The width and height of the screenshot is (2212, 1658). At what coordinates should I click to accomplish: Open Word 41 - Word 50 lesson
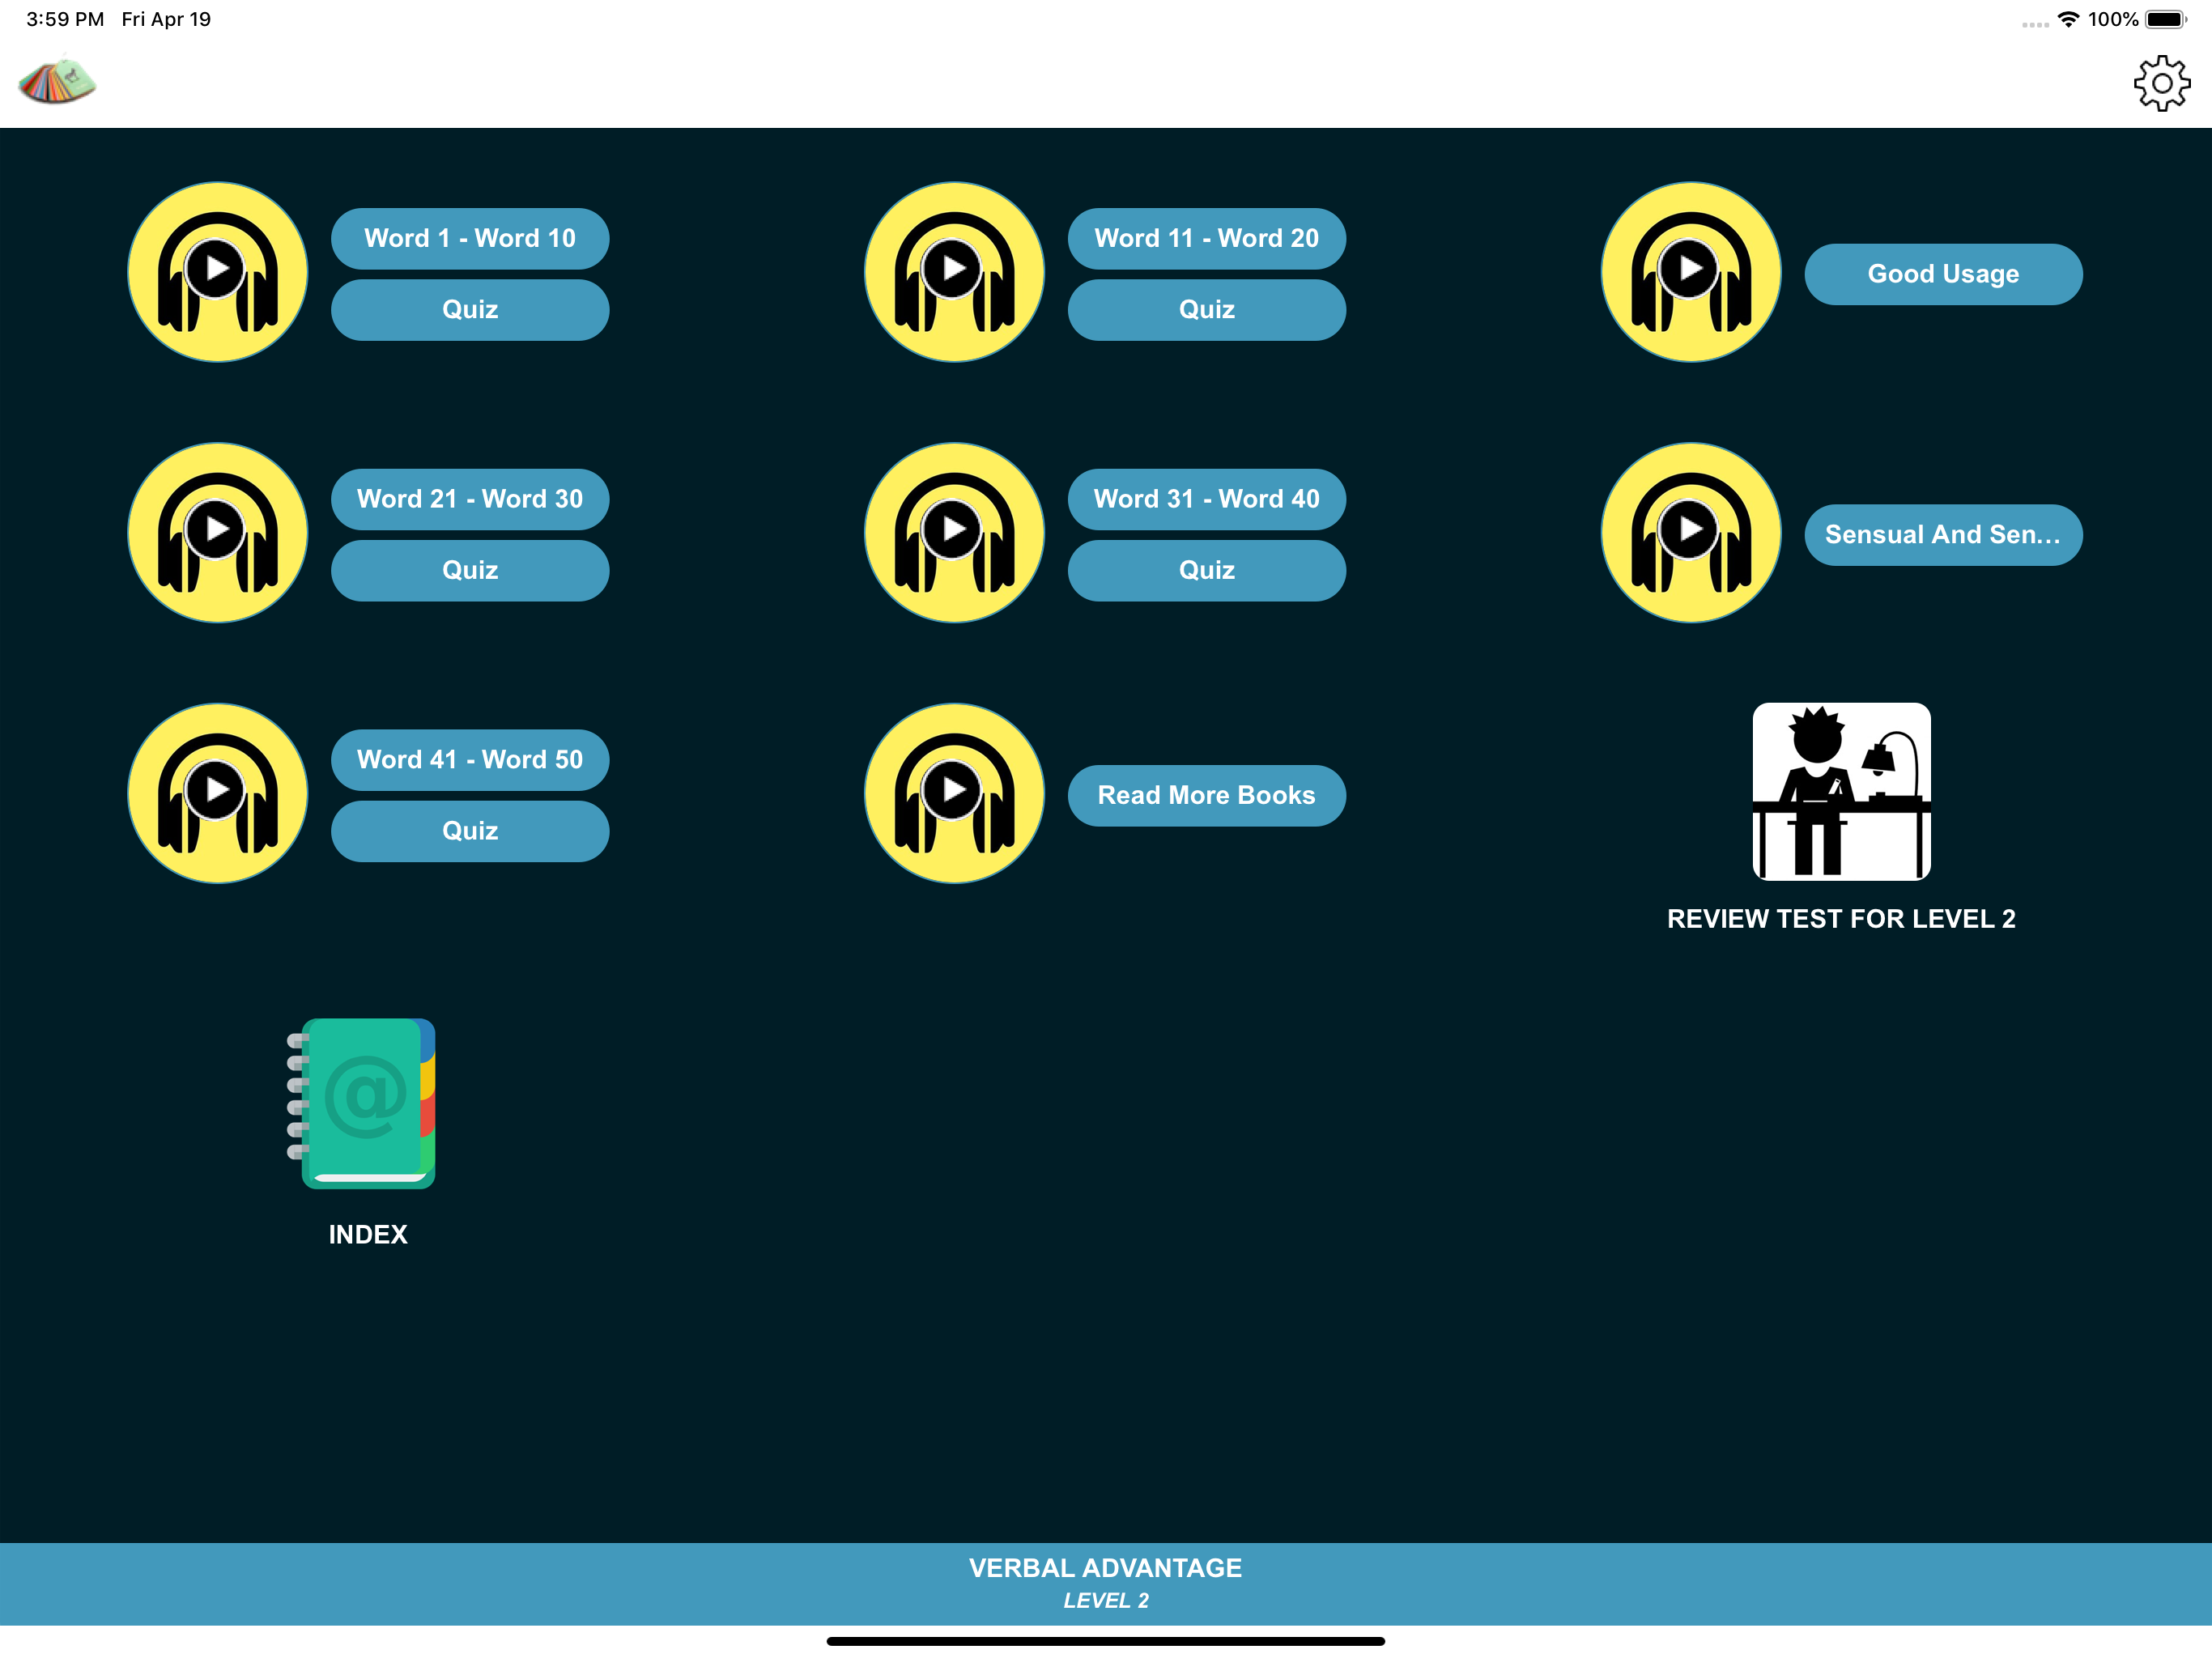click(470, 760)
